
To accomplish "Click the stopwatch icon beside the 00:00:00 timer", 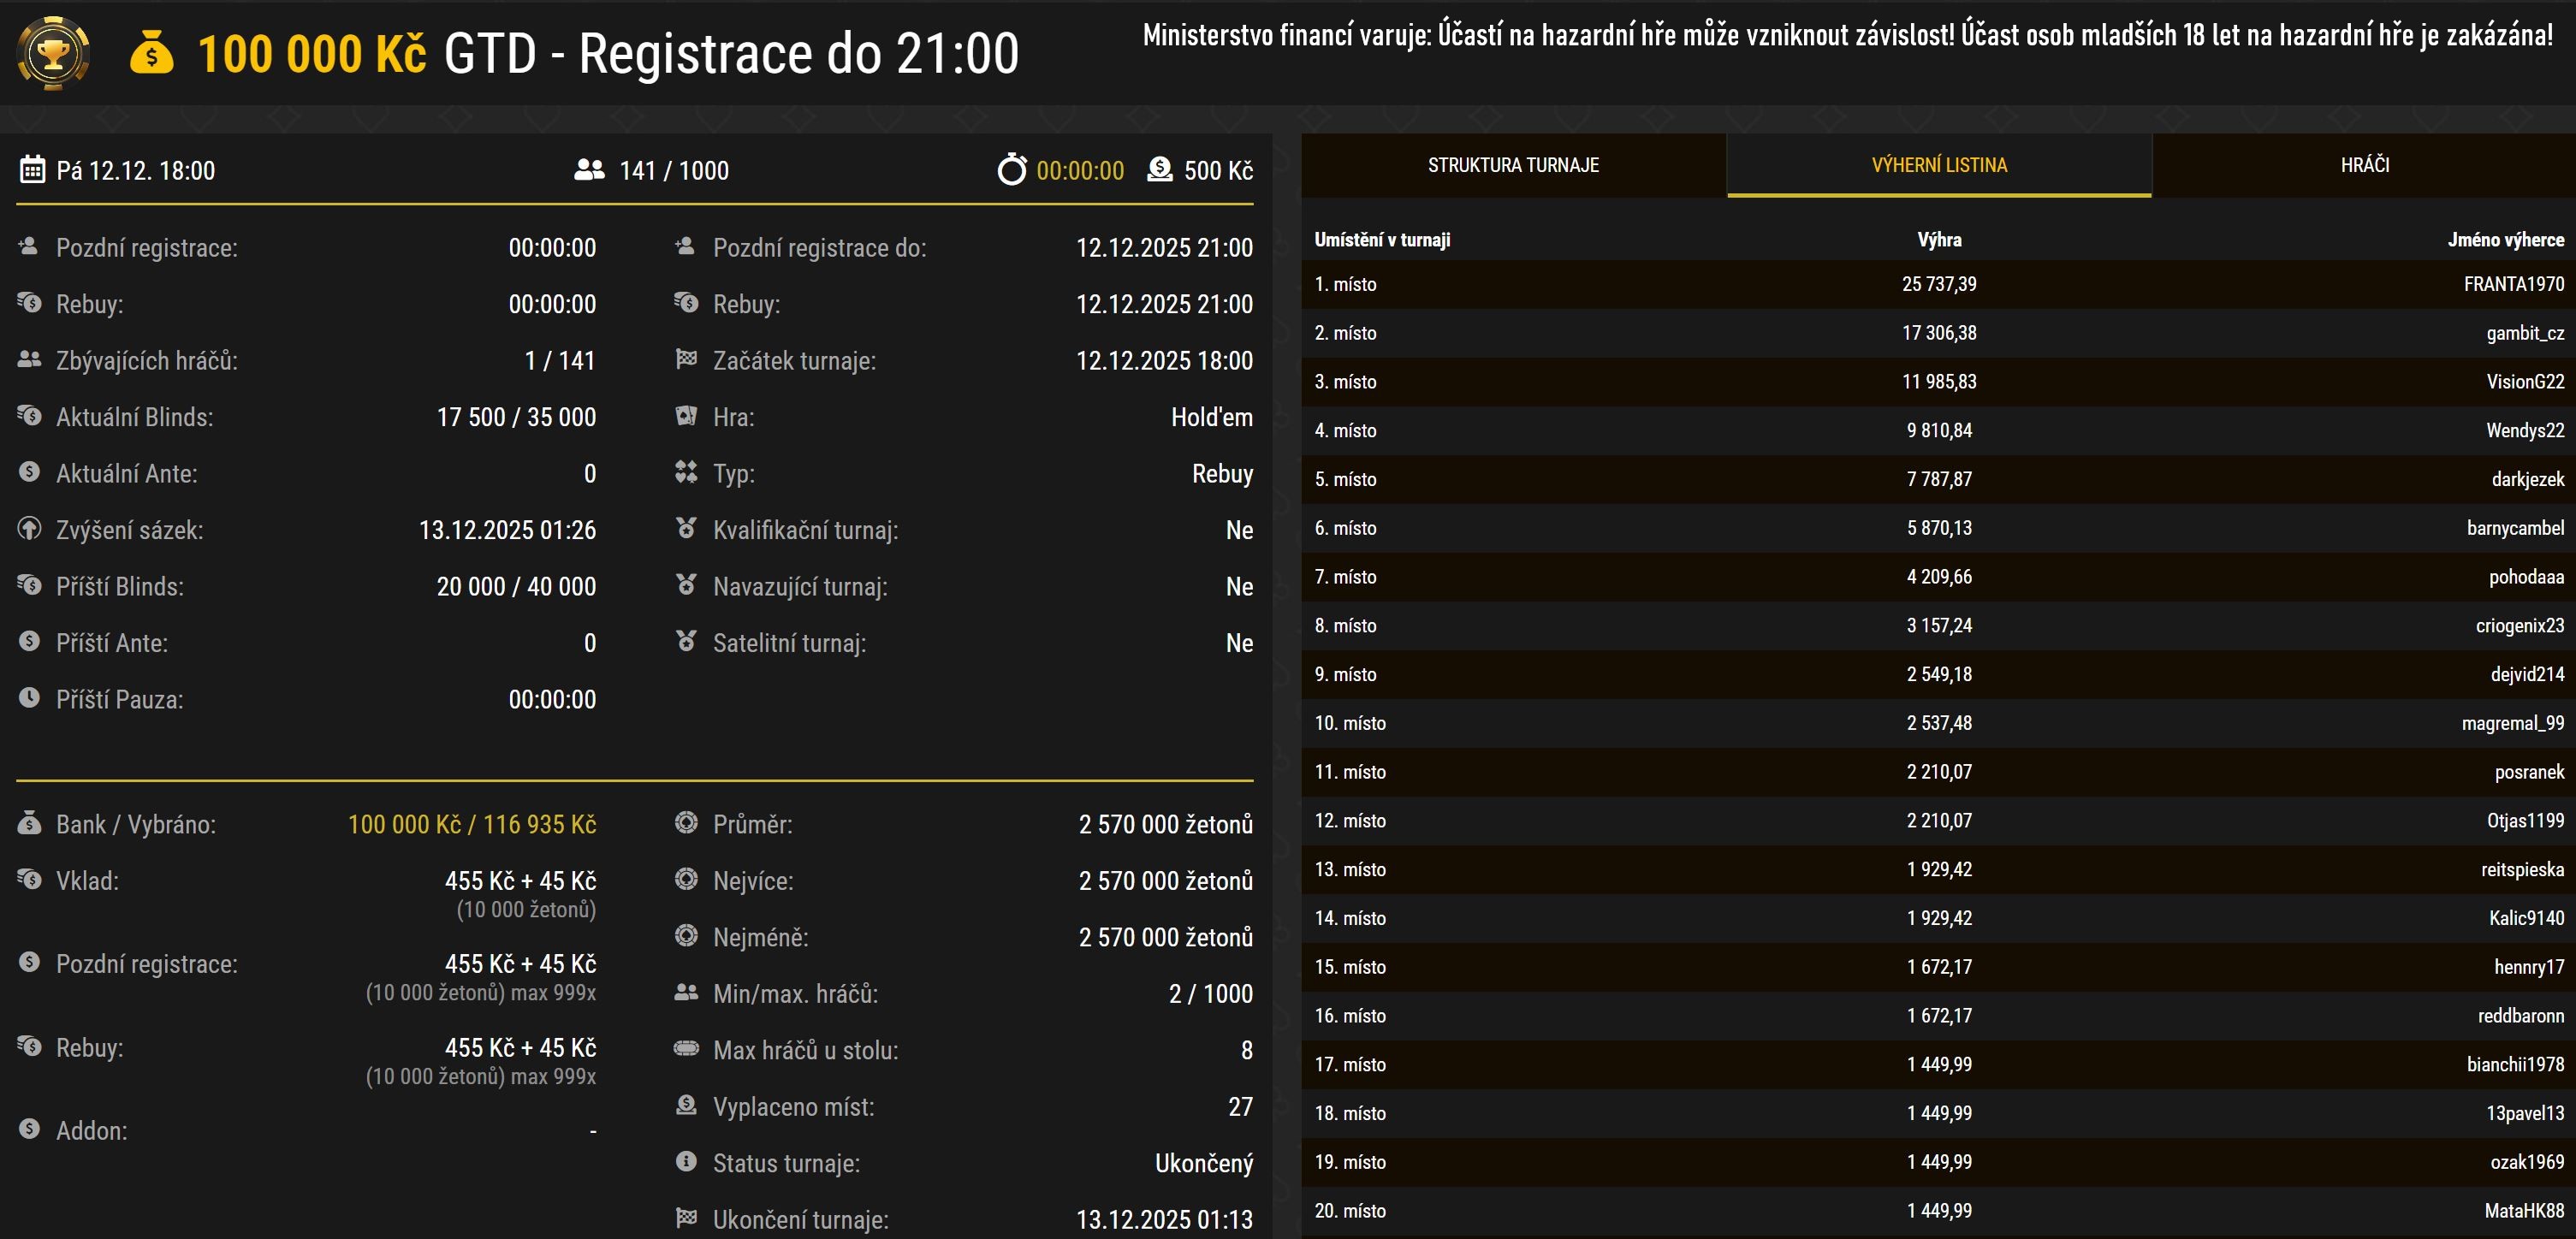I will coord(1012,169).
